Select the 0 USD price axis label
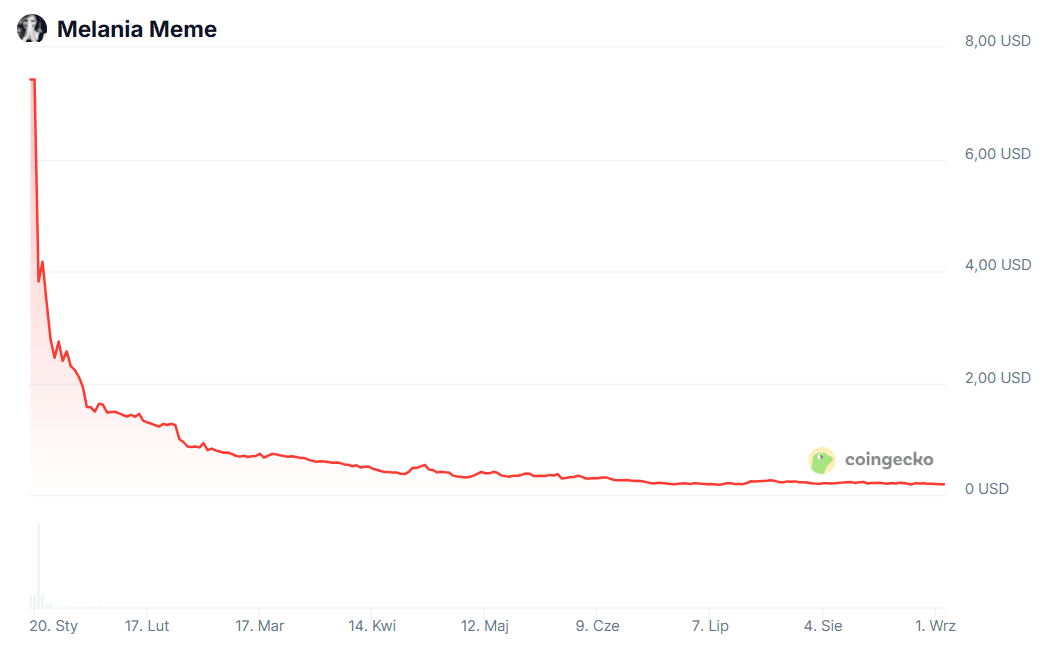 pos(987,489)
